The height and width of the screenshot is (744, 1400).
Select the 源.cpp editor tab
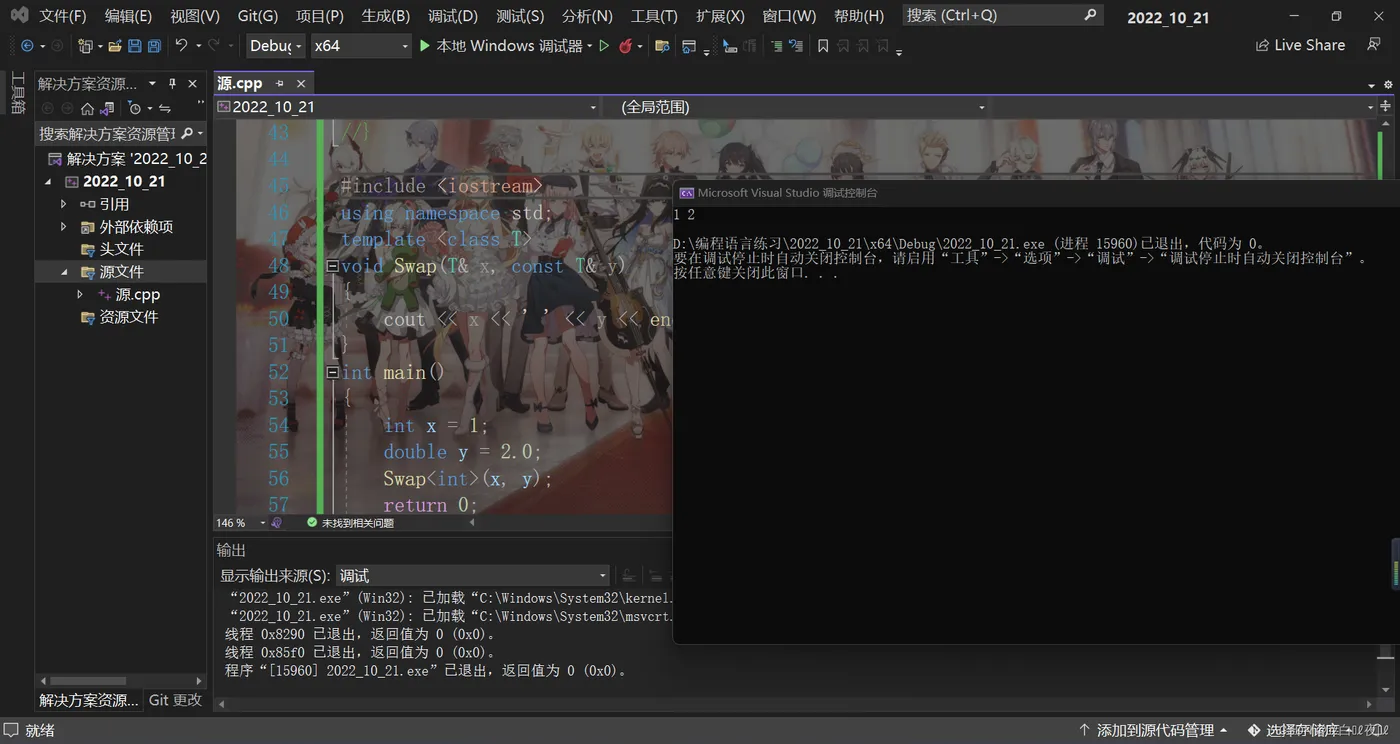(240, 84)
